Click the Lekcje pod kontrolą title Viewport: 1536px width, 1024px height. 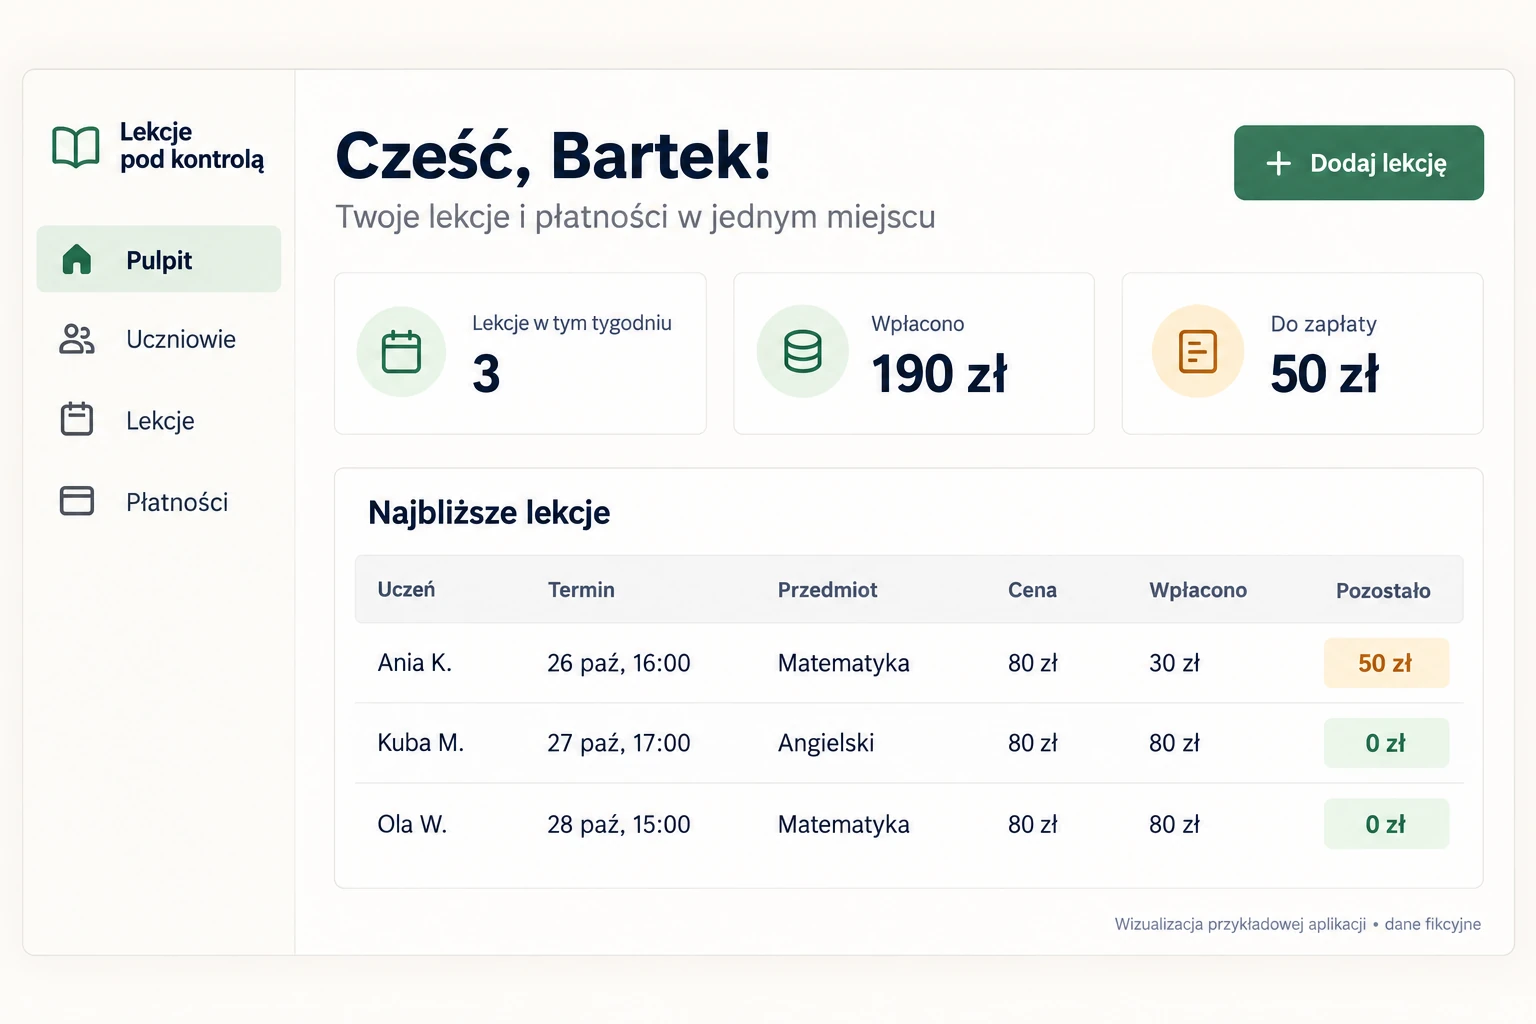pyautogui.click(x=192, y=146)
